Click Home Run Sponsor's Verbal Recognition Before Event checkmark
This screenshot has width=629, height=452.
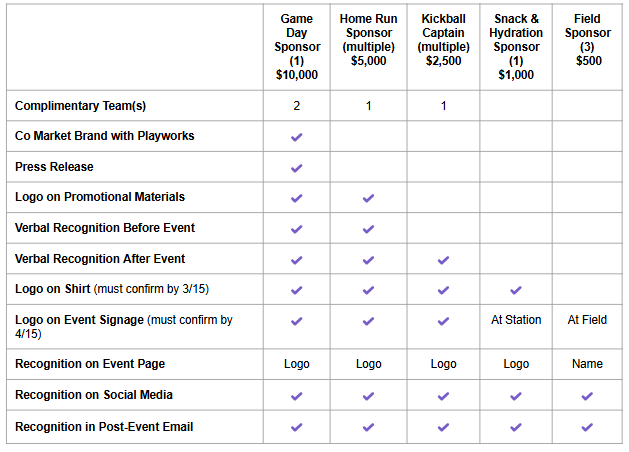(x=368, y=229)
